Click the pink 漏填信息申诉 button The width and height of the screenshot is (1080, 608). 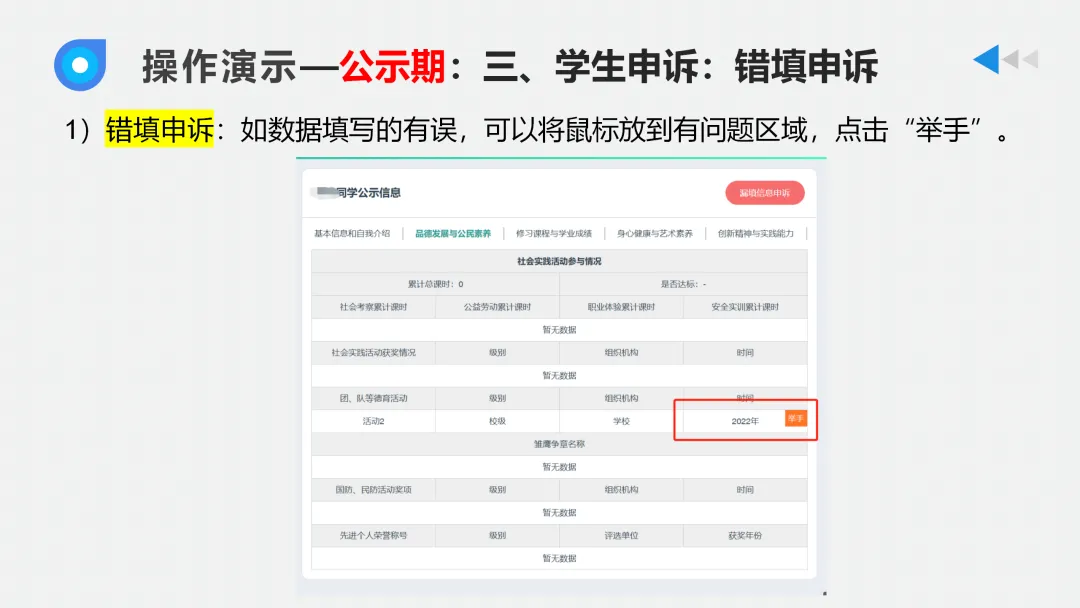click(x=763, y=192)
